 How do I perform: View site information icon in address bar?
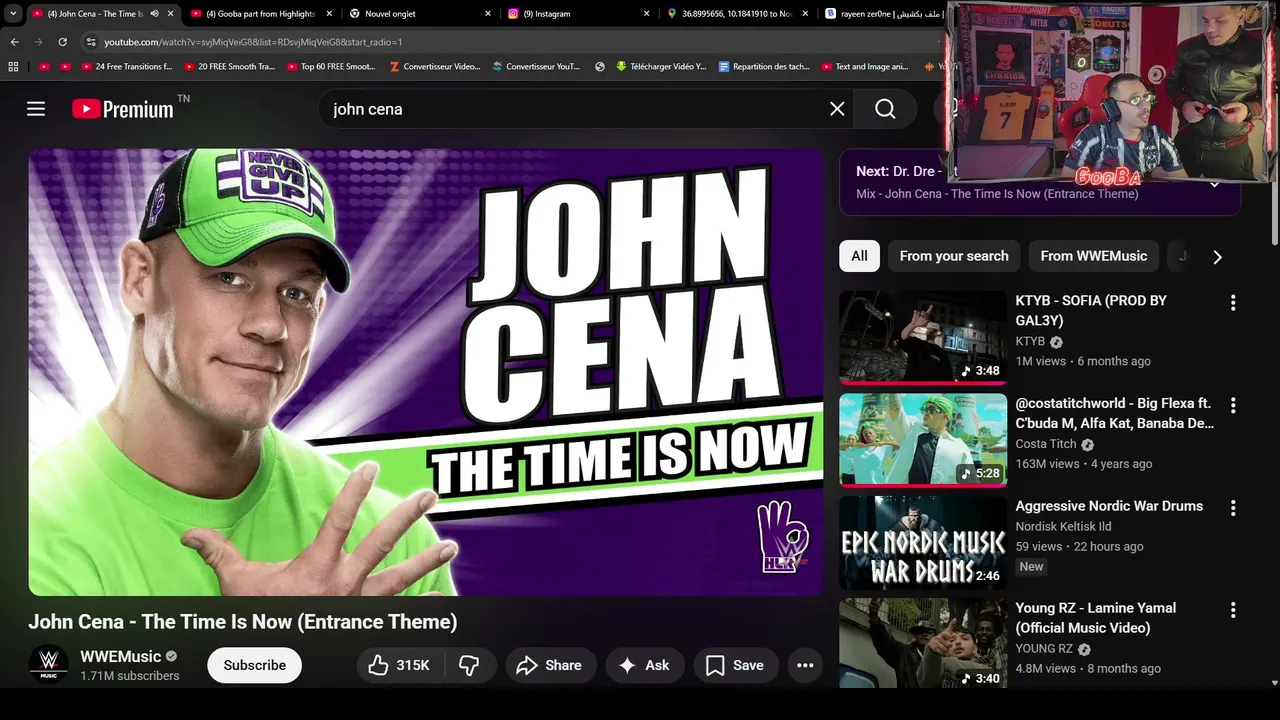91,42
